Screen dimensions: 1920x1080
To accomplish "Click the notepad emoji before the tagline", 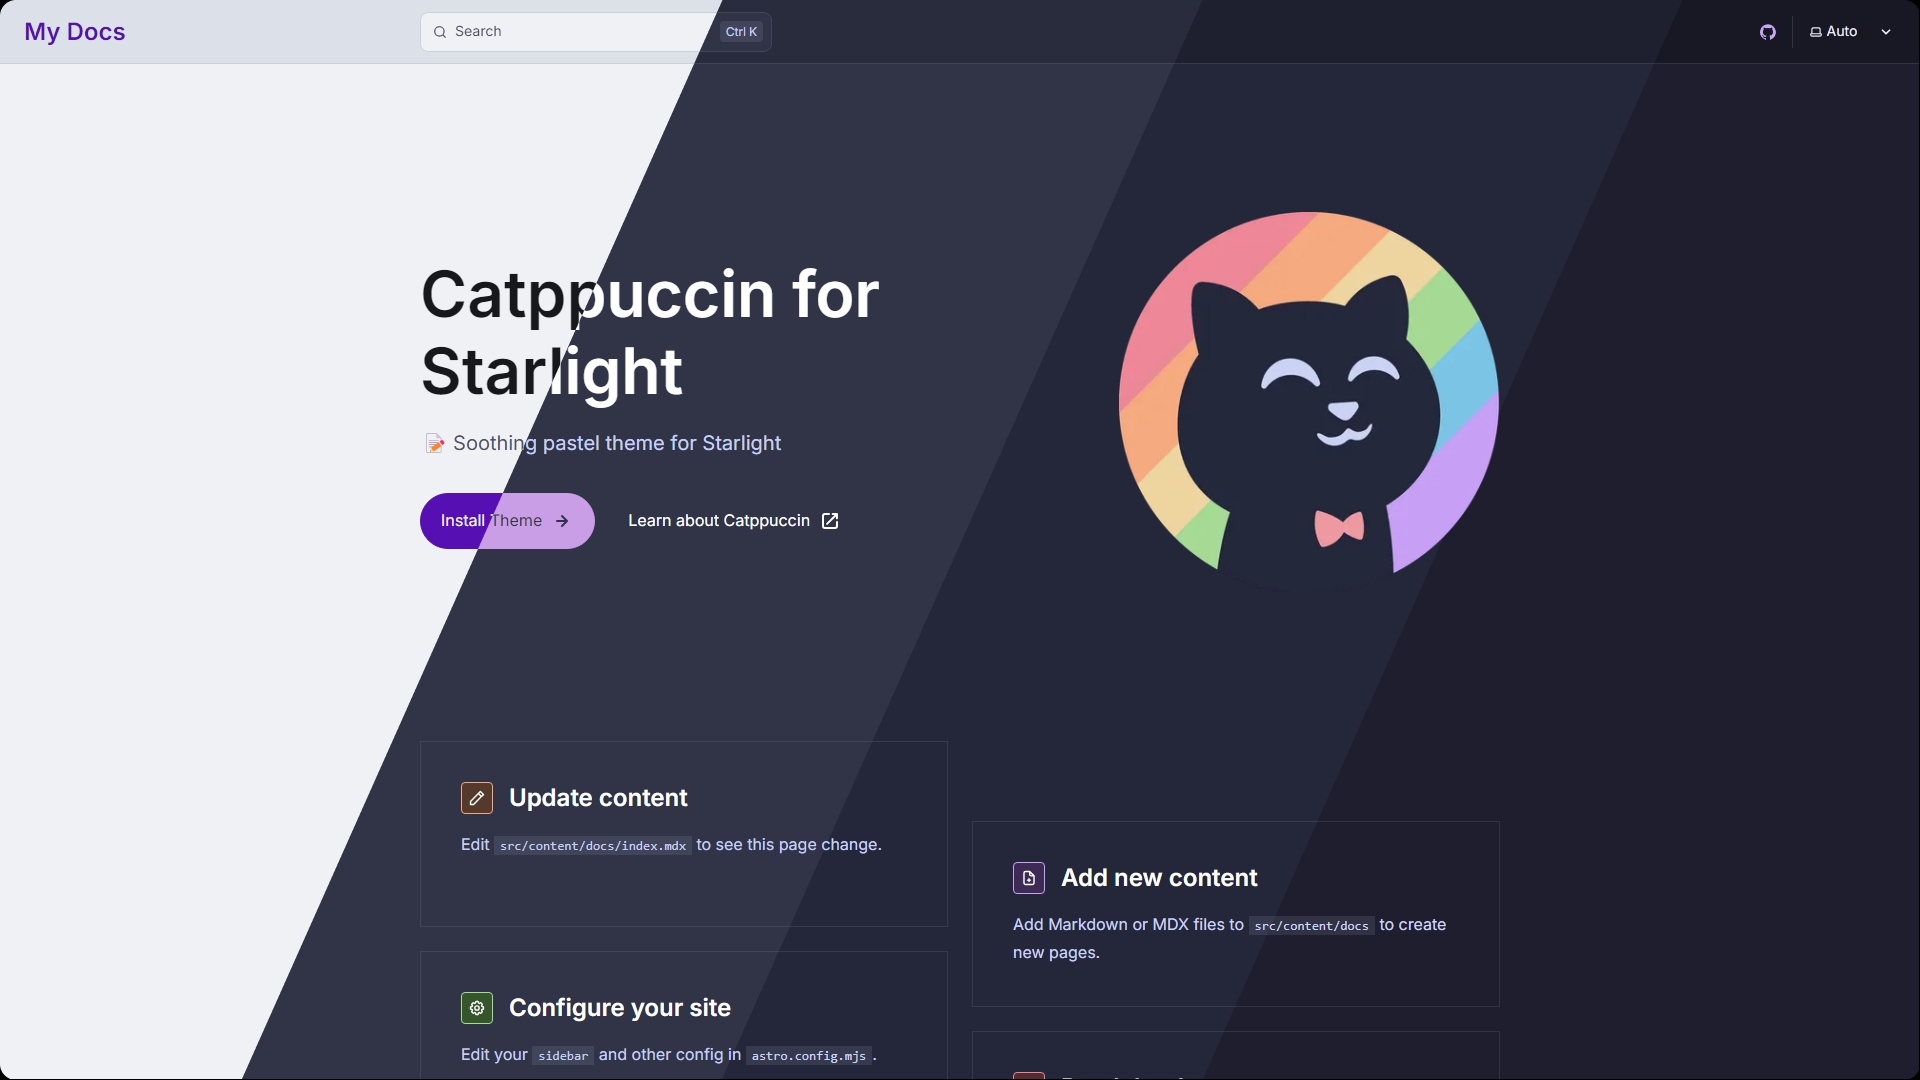I will click(434, 444).
